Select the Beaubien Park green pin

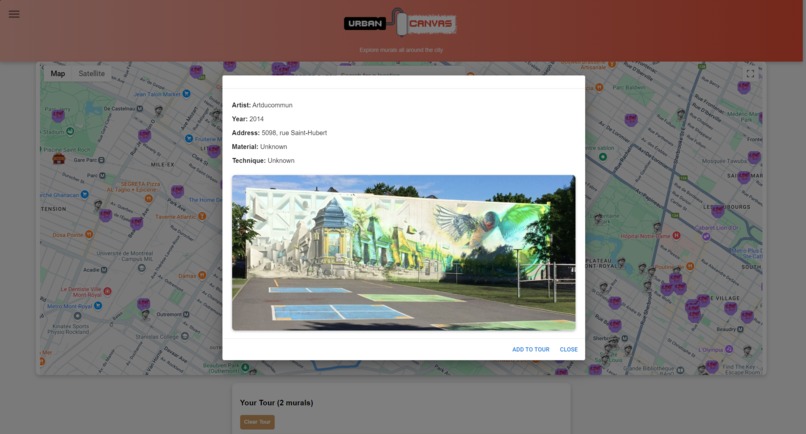tap(245, 367)
